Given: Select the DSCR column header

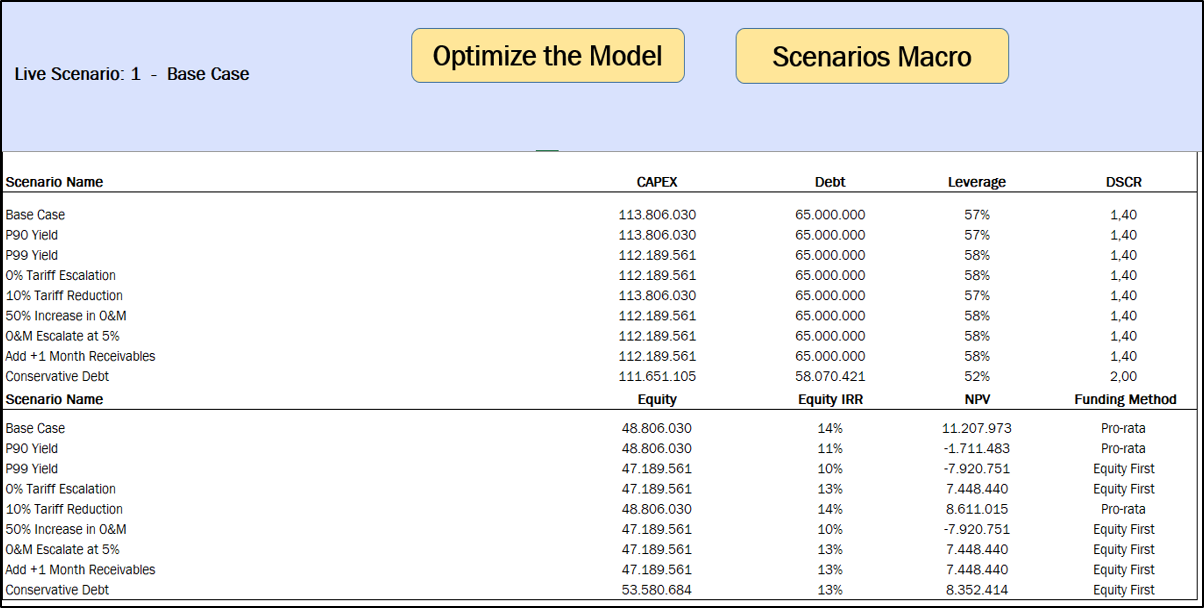Looking at the screenshot, I should (x=1123, y=182).
